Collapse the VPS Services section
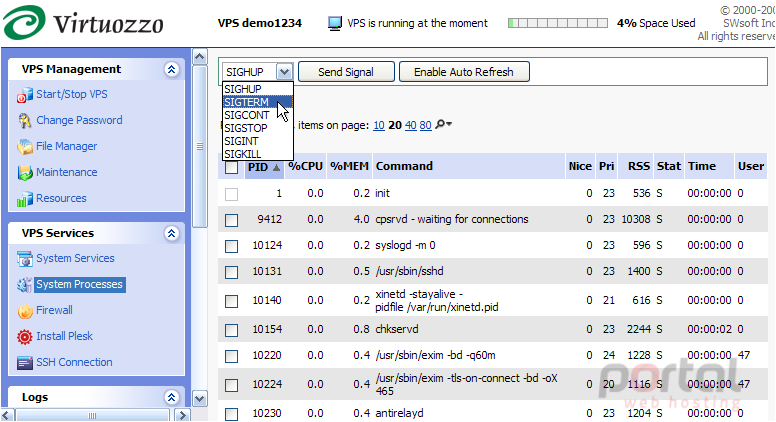 [x=171, y=234]
